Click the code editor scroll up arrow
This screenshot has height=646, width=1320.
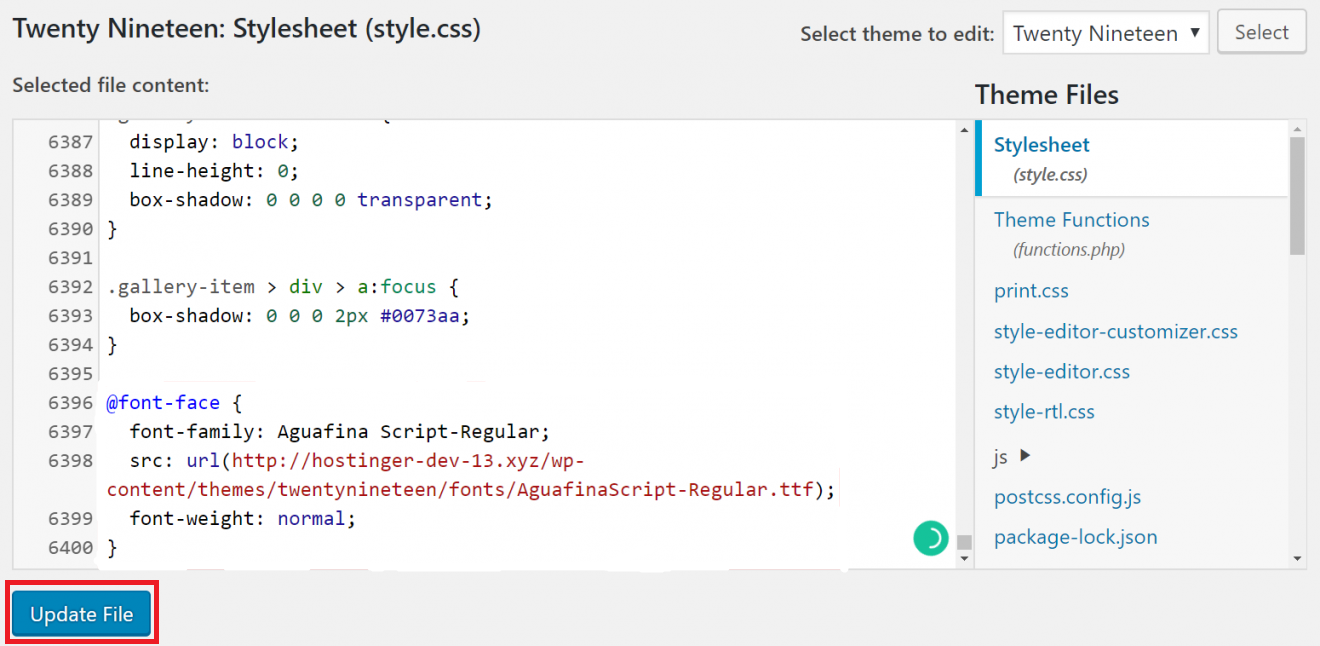(964, 130)
